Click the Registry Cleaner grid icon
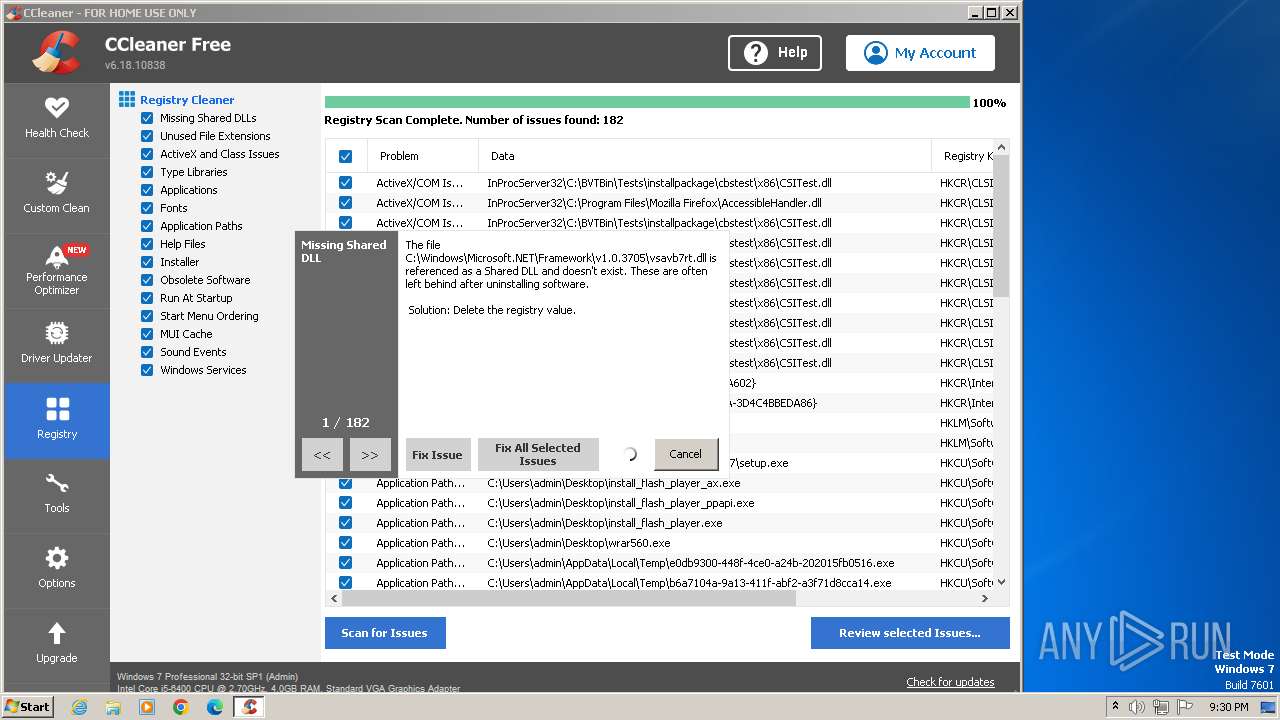1280x720 pixels. tap(127, 99)
